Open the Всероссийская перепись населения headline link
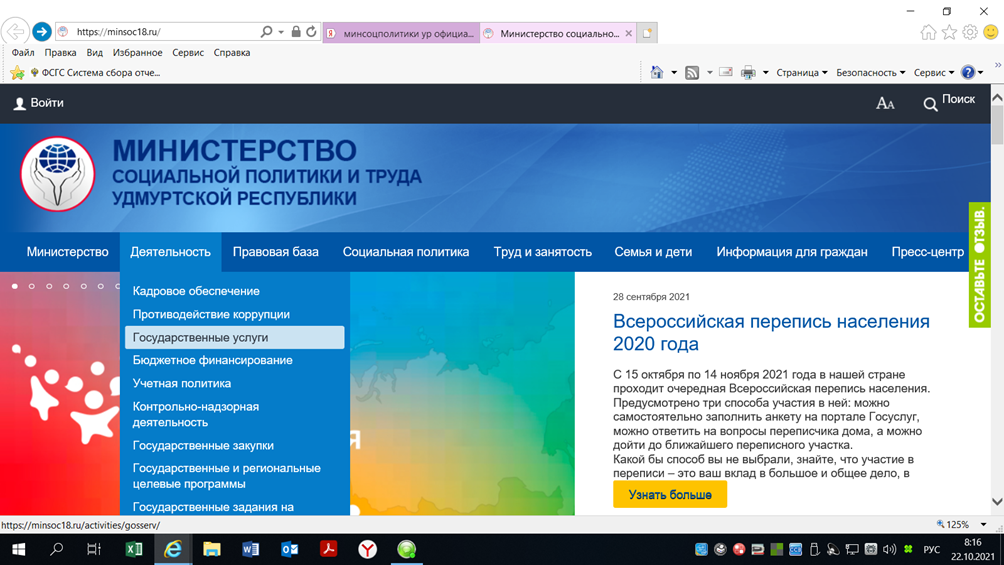 pyautogui.click(x=770, y=332)
